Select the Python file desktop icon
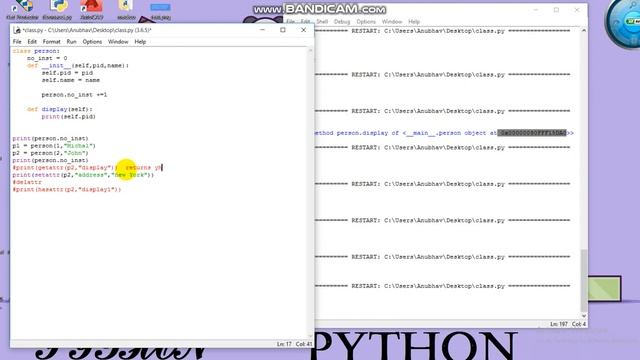 (57, 10)
